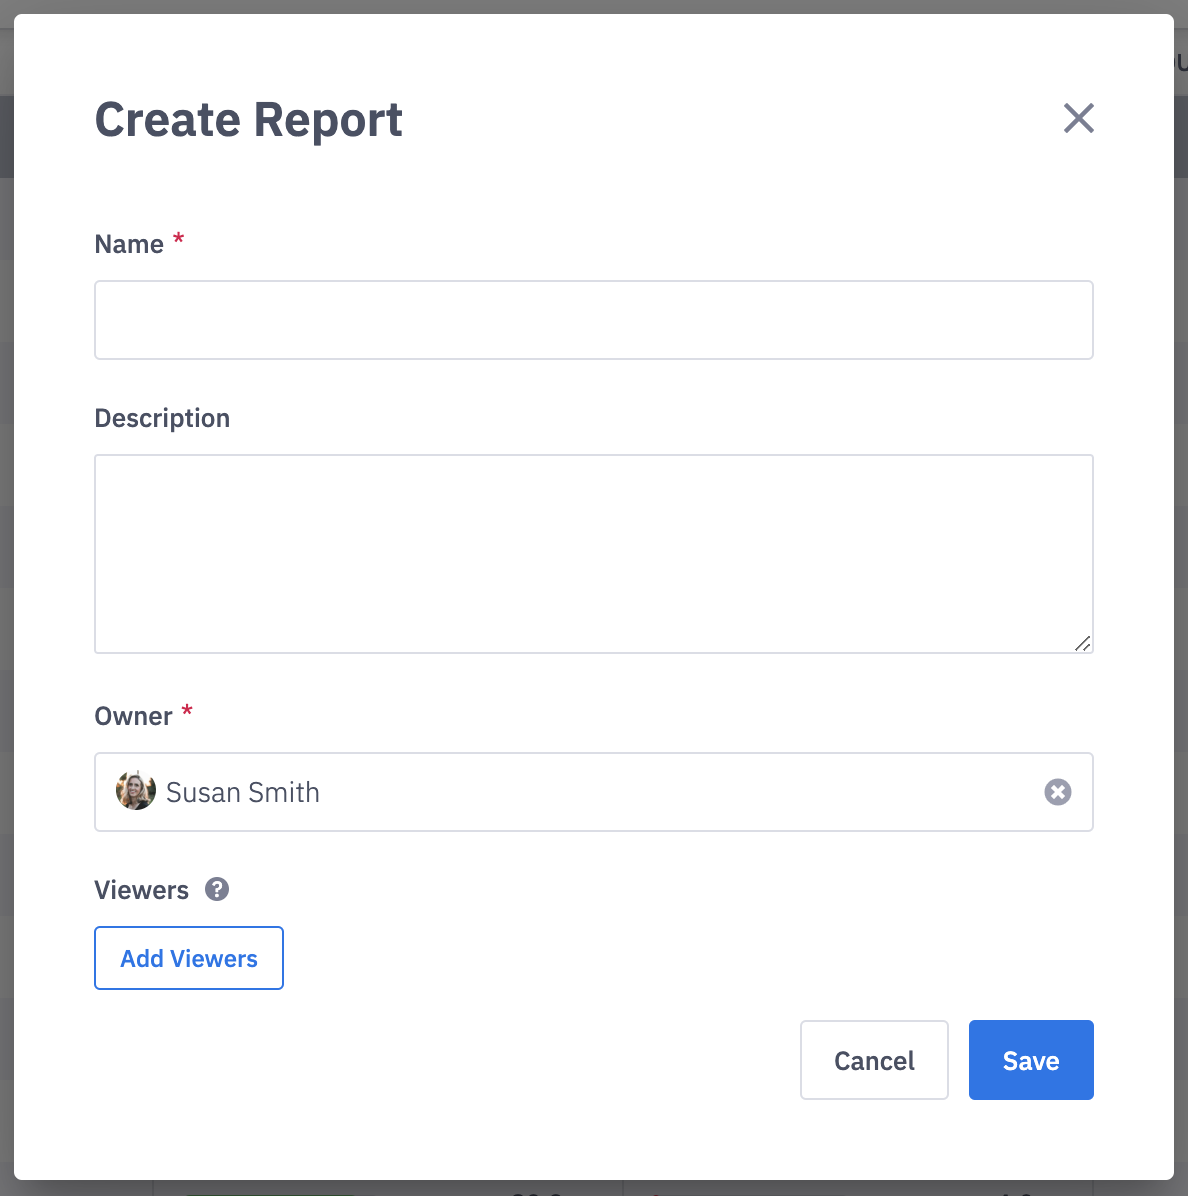Click the Create Report heading
Image resolution: width=1188 pixels, height=1196 pixels.
pos(248,120)
